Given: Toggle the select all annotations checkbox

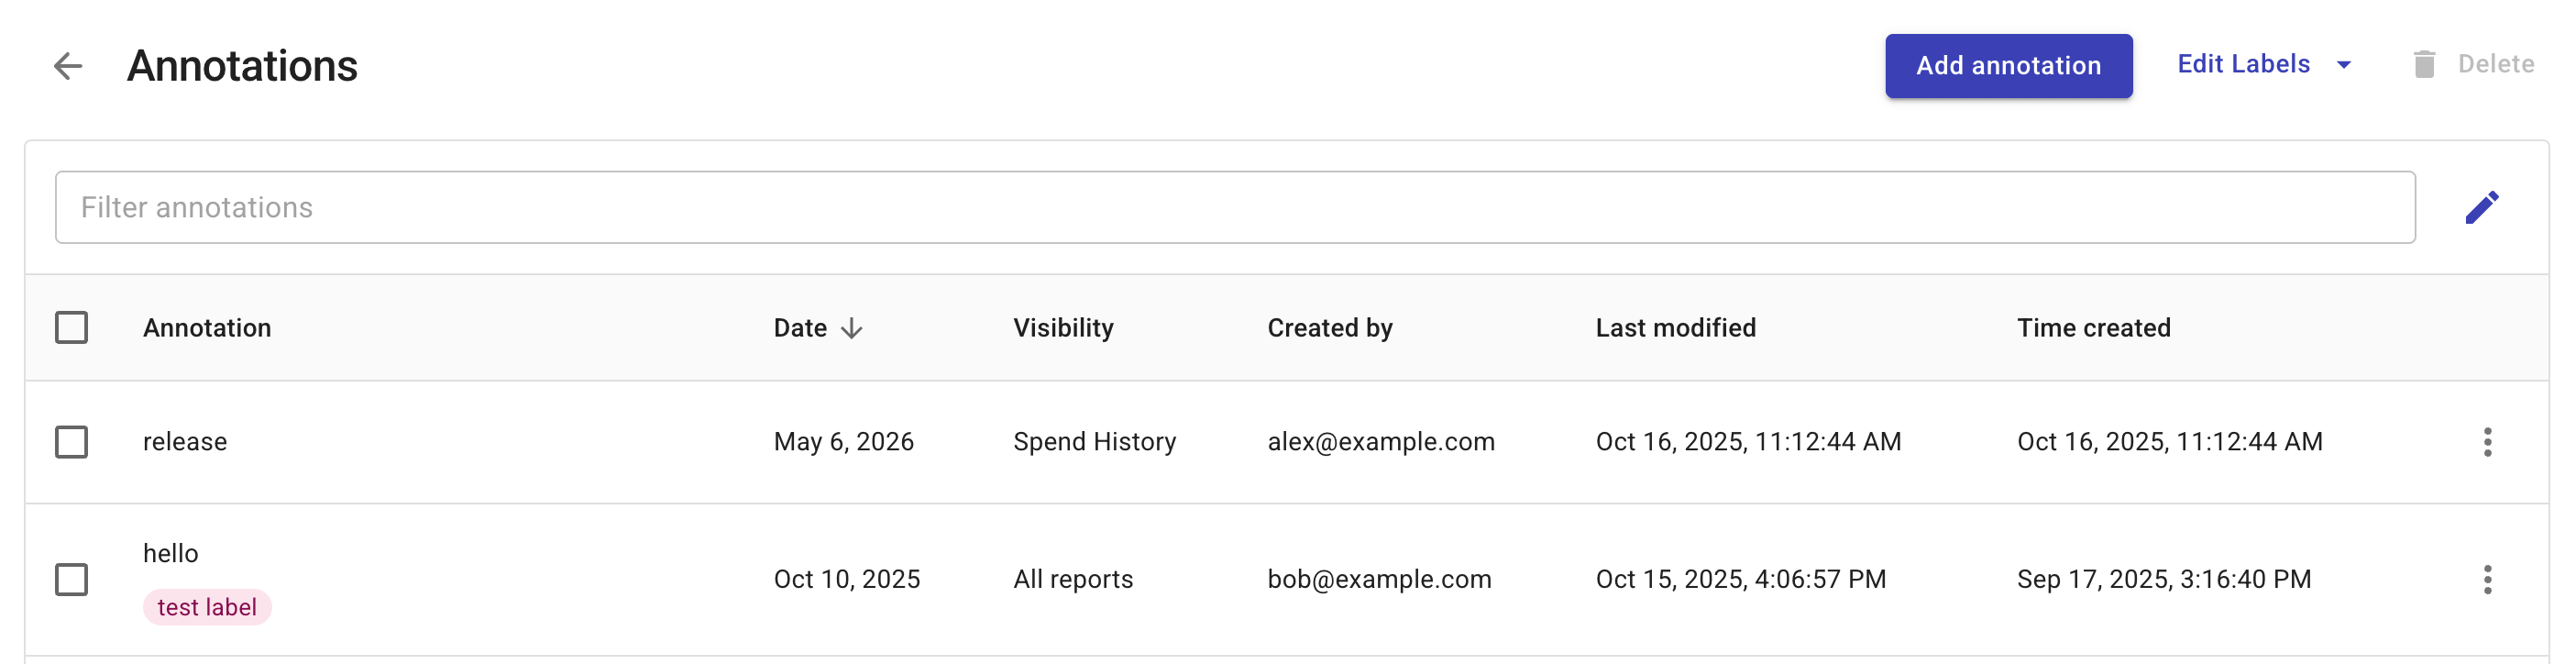Looking at the screenshot, I should tap(71, 328).
